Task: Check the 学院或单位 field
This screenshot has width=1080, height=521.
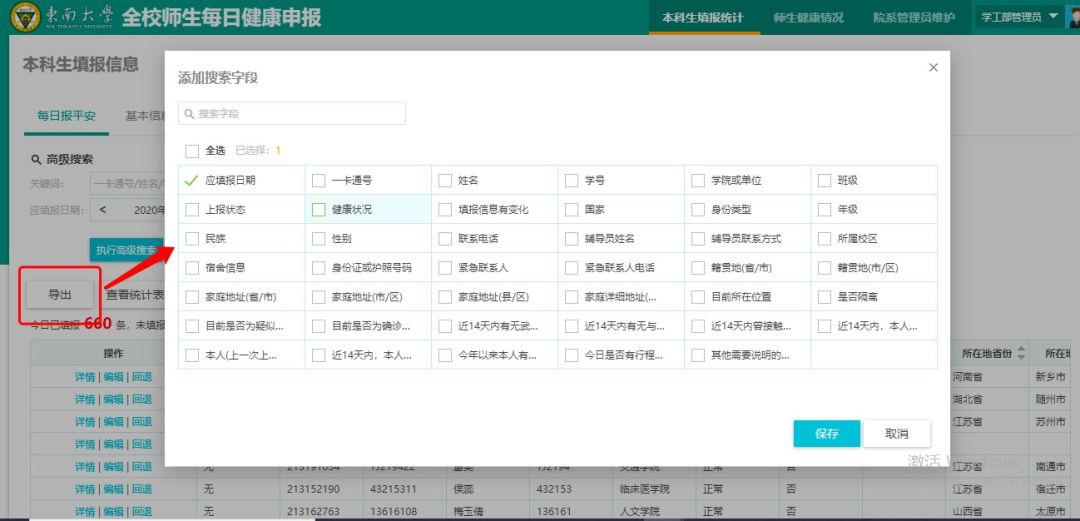Action: pos(698,181)
